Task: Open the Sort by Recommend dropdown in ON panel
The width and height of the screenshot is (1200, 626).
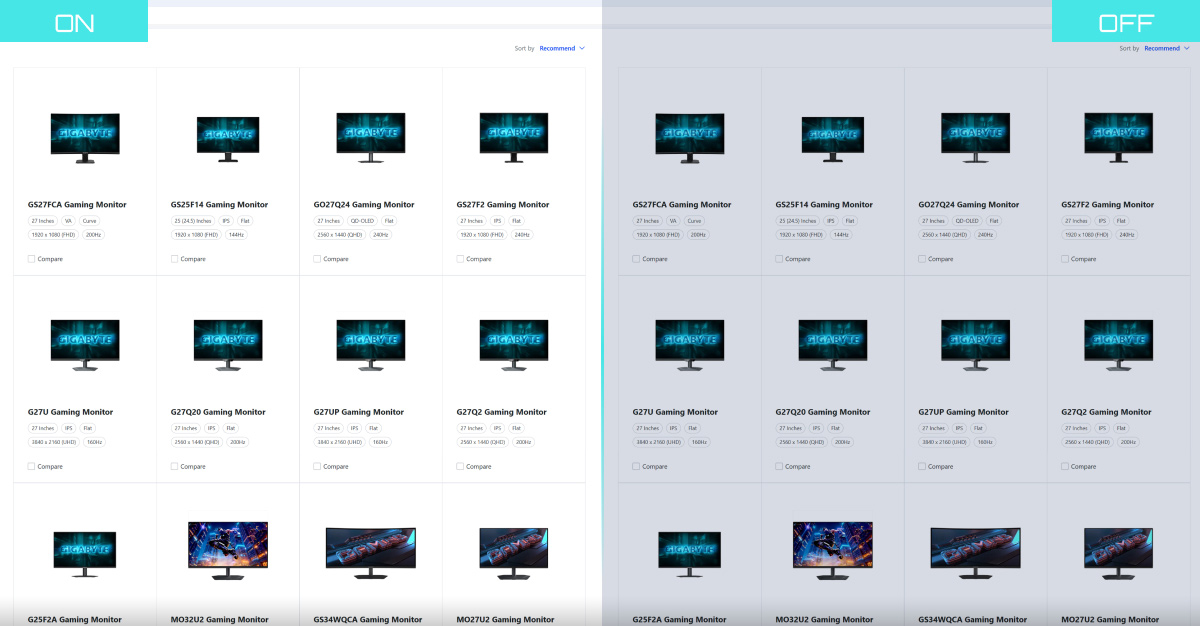Action: point(558,48)
